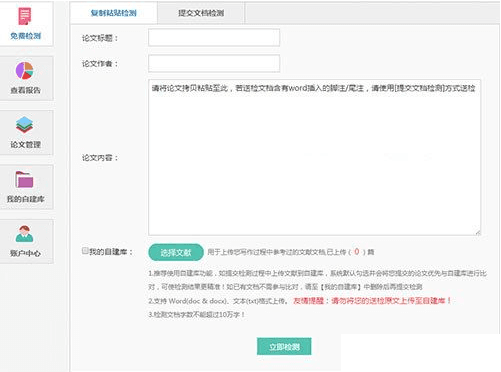This screenshot has width=501, height=372.
Task: Click the note about Word(doc & docx) formats
Action: [218, 301]
